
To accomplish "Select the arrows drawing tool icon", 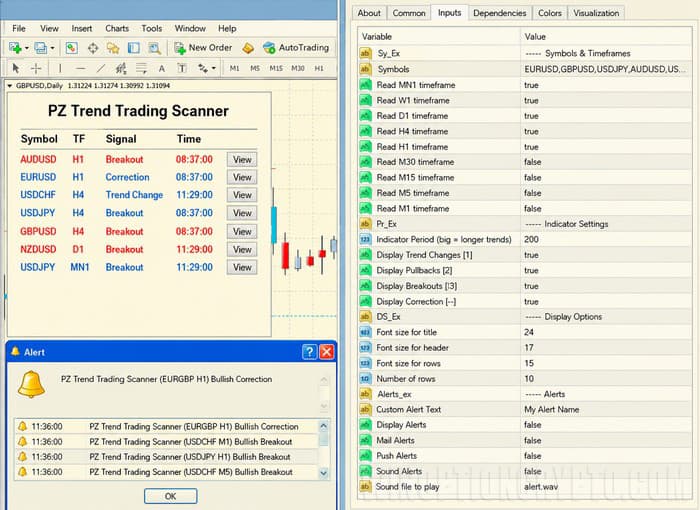I will click(203, 68).
